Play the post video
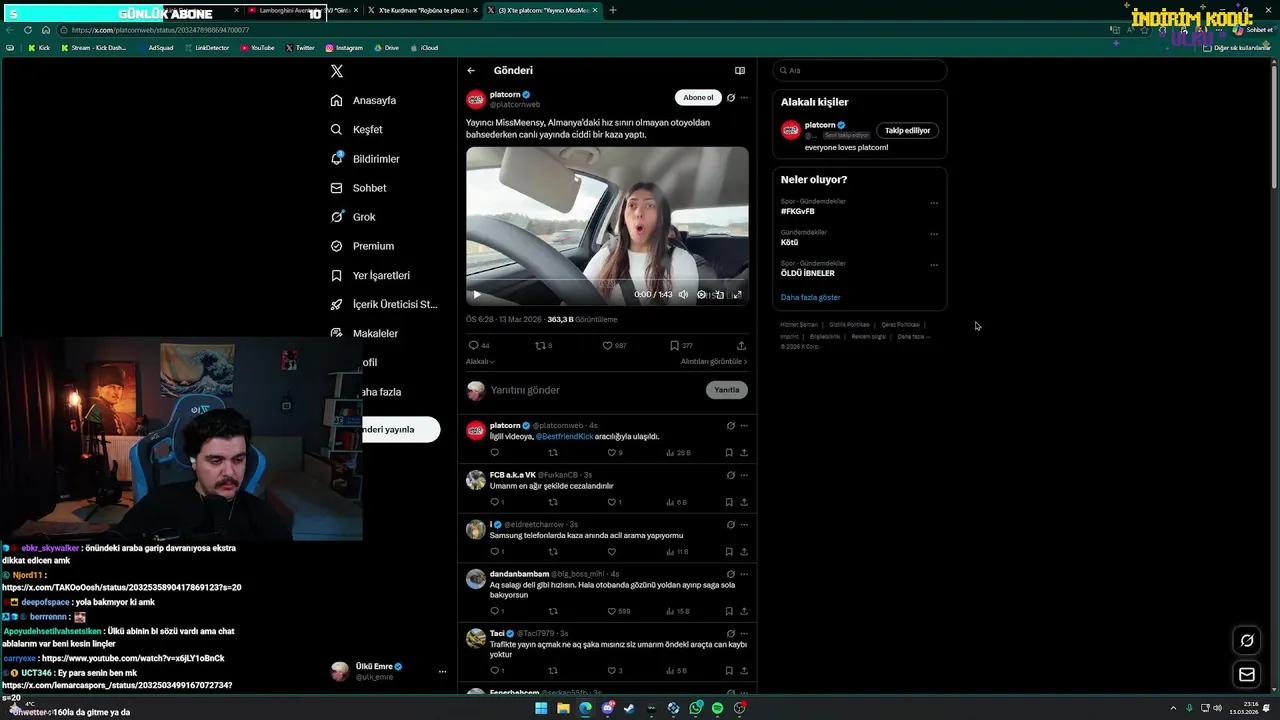 (476, 294)
